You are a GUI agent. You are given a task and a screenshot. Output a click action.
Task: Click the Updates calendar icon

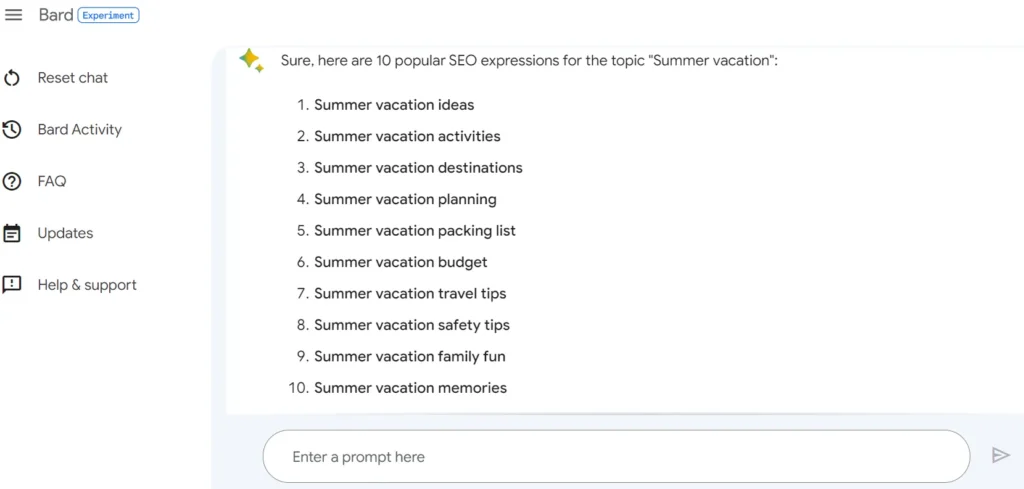pyautogui.click(x=13, y=233)
